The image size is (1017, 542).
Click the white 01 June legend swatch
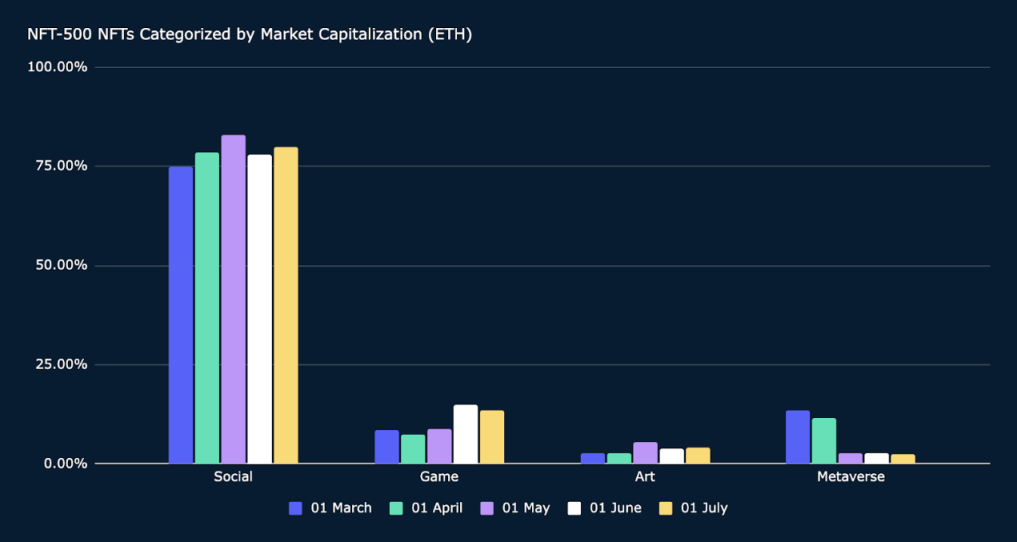coord(575,508)
